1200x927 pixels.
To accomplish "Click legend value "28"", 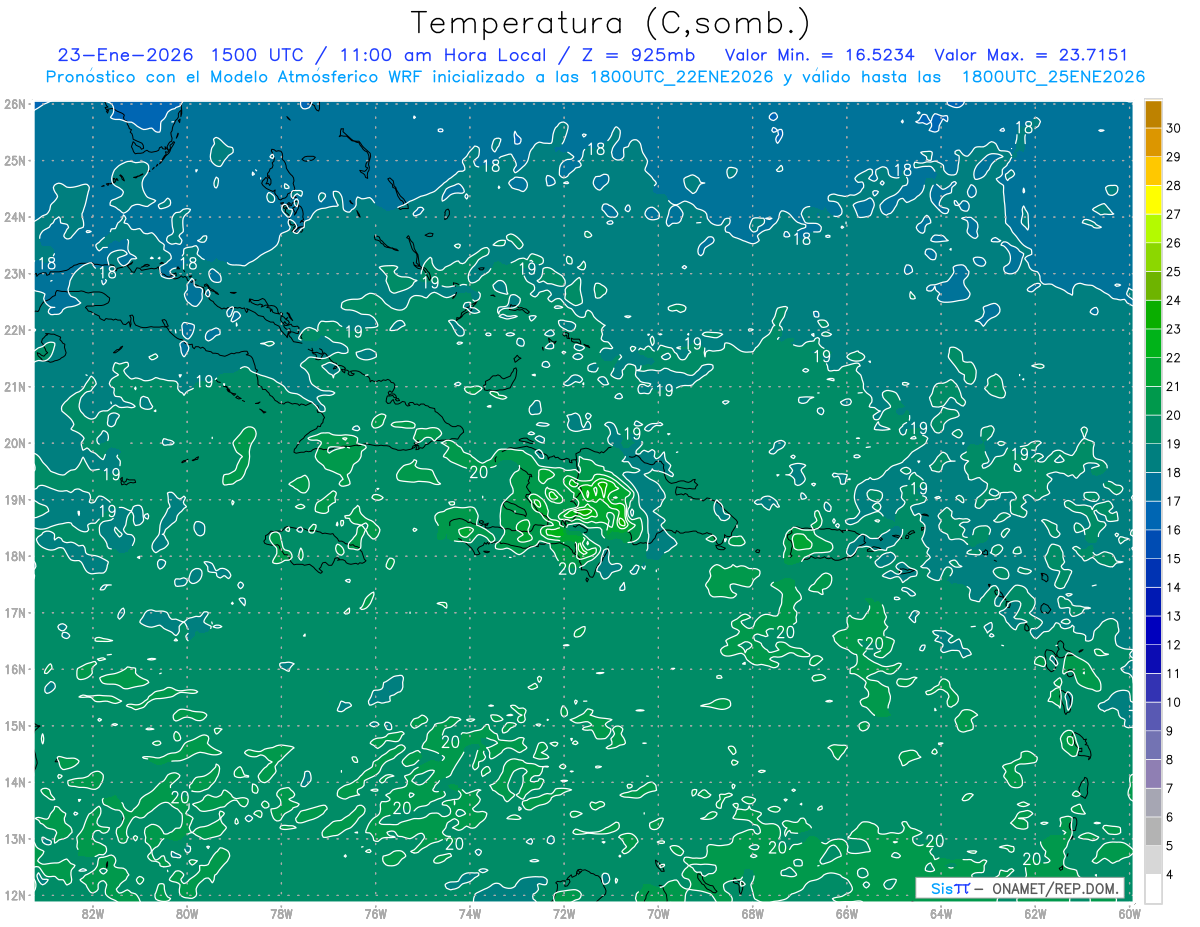I will coord(1174,186).
